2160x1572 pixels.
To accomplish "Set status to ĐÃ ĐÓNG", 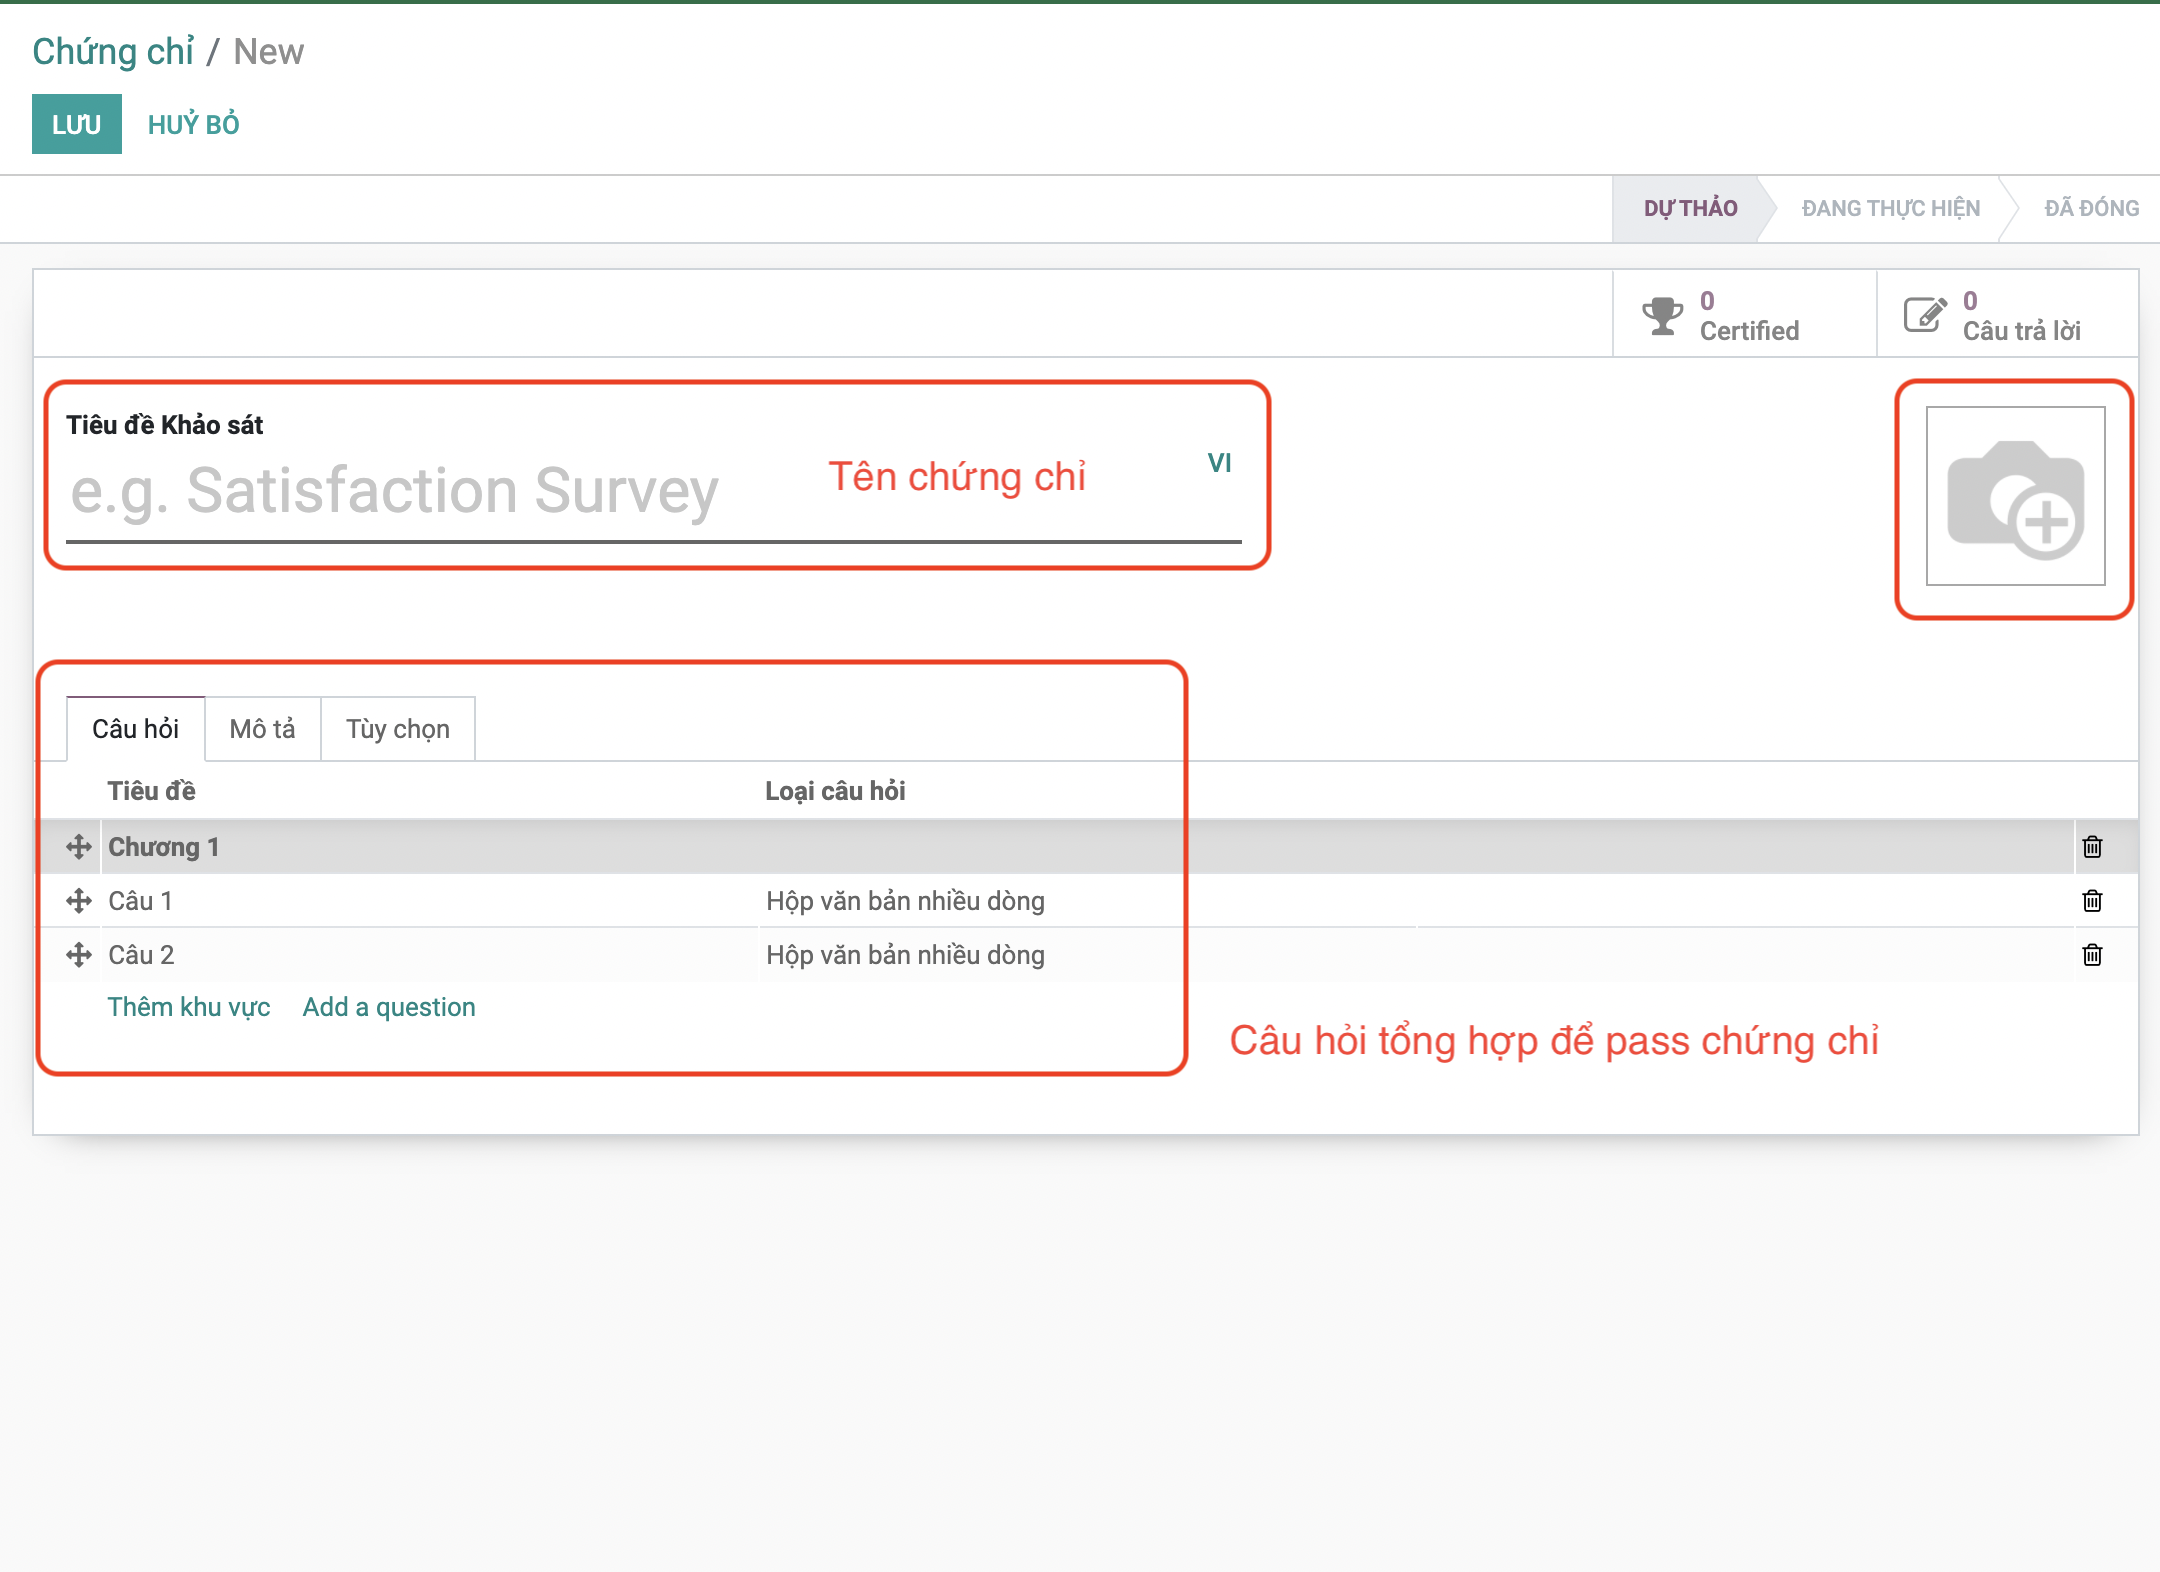I will [x=2090, y=208].
